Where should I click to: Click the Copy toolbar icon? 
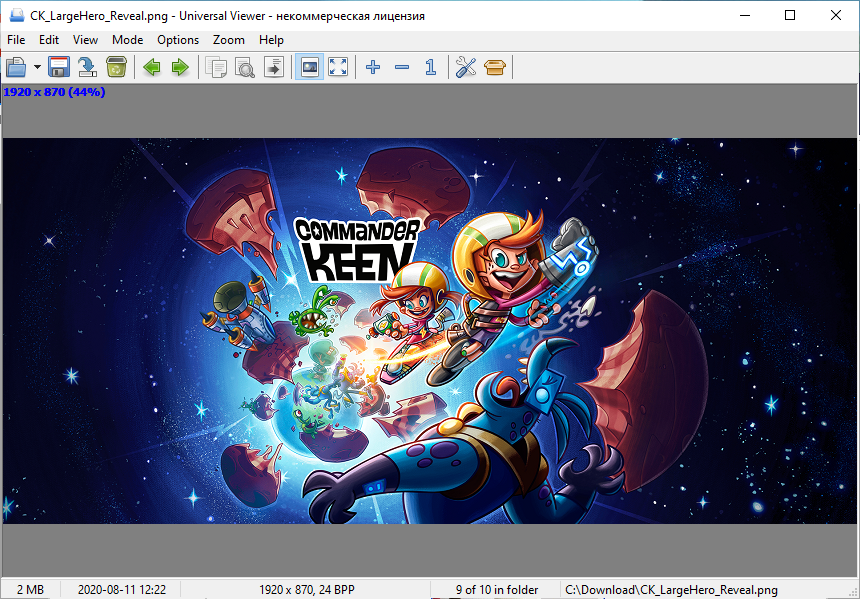pyautogui.click(x=216, y=67)
